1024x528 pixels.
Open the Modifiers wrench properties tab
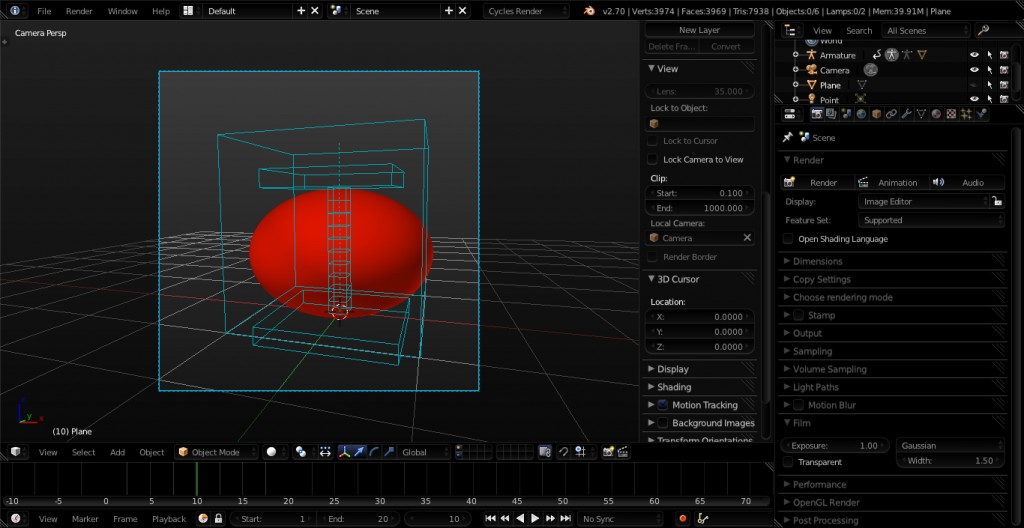[906, 114]
